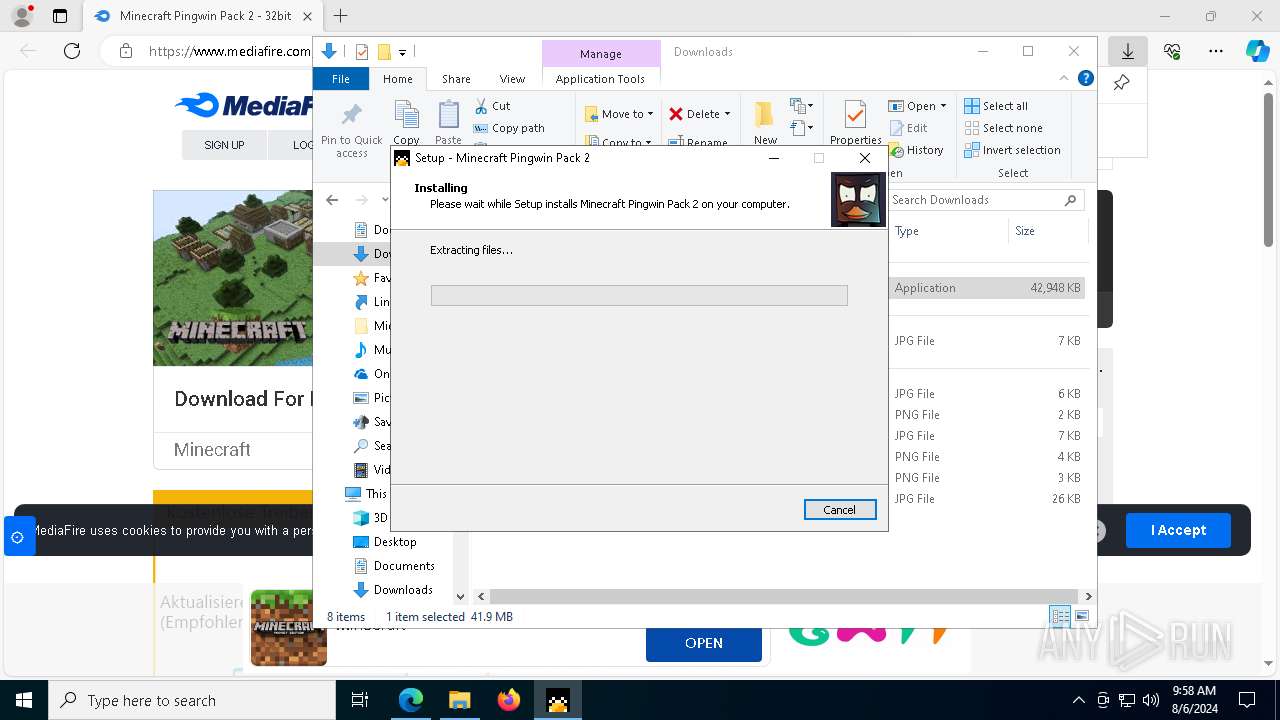The width and height of the screenshot is (1280, 720).
Task: Open the Edge Copilot icon
Action: point(1257,51)
